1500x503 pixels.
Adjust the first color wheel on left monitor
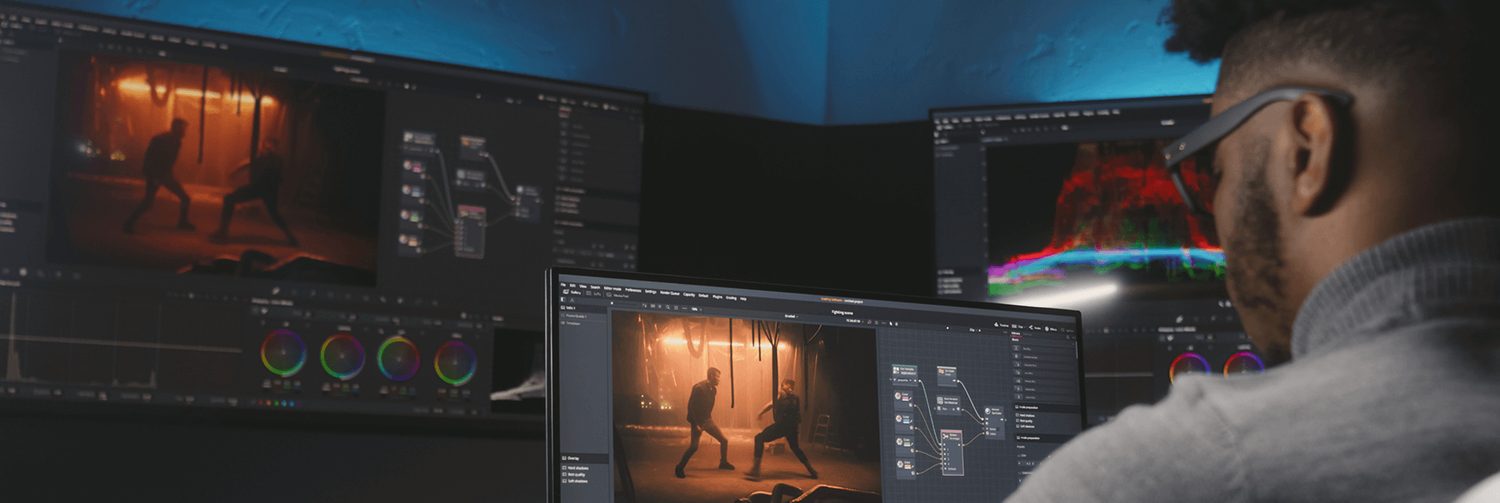pyautogui.click(x=283, y=352)
